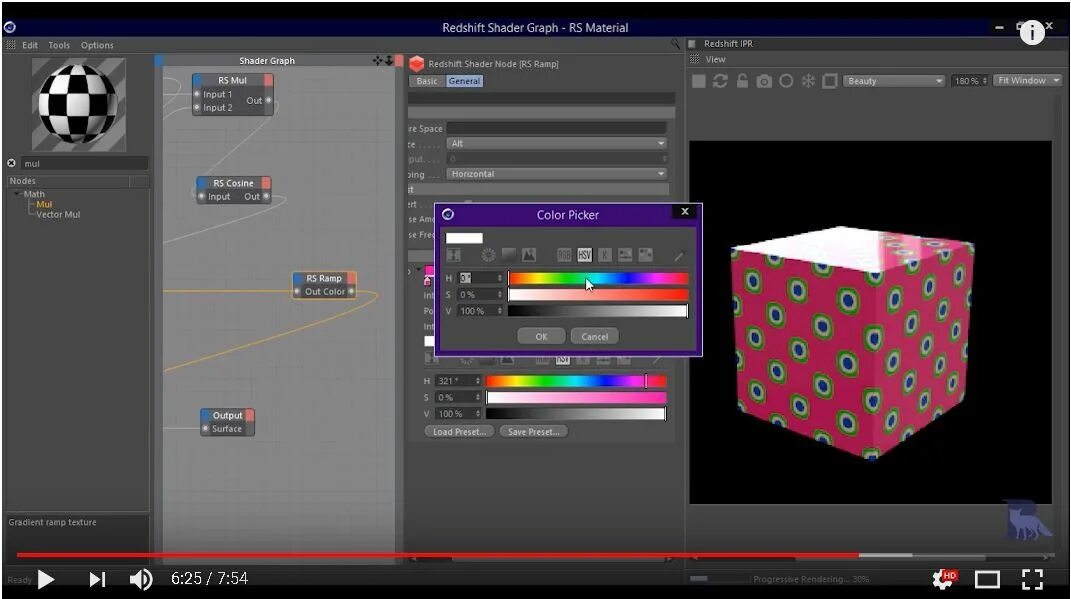The image size is (1071, 599).
Task: Click the magnifier search icon in the Shader Graph menu bar
Action: (675, 44)
